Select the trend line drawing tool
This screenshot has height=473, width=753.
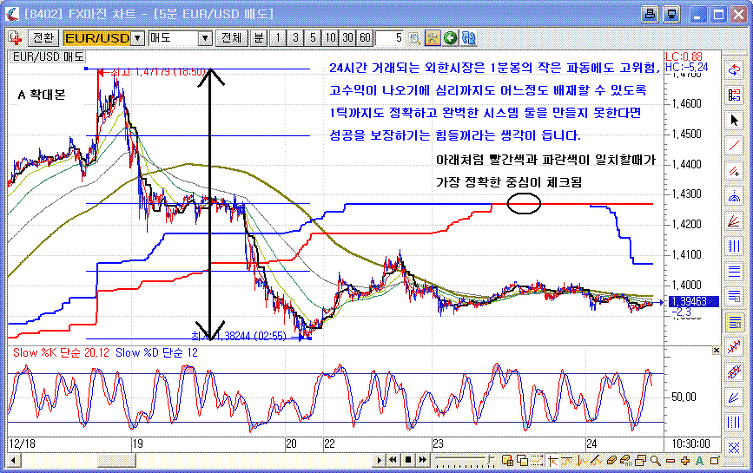pyautogui.click(x=737, y=145)
